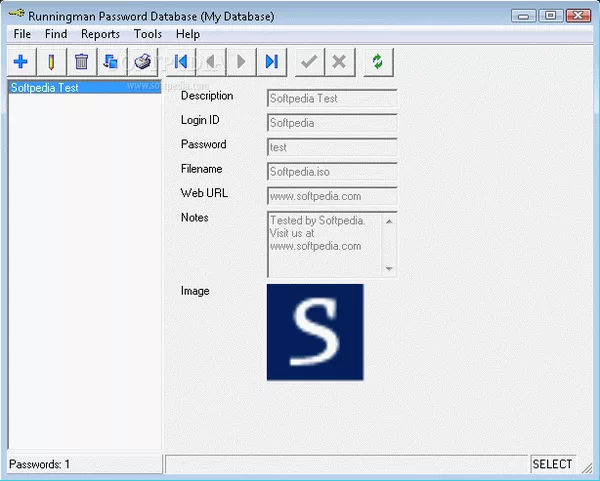The width and height of the screenshot is (600, 481).
Task: Click the printer Print icon
Action: 142,62
